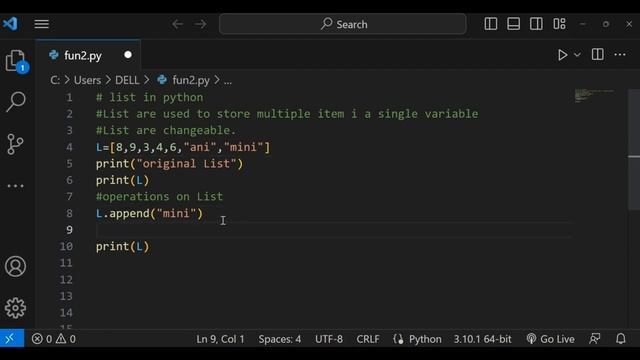Open the Users breadcrumb folder dropdown
This screenshot has width=640, height=360.
pos(87,80)
